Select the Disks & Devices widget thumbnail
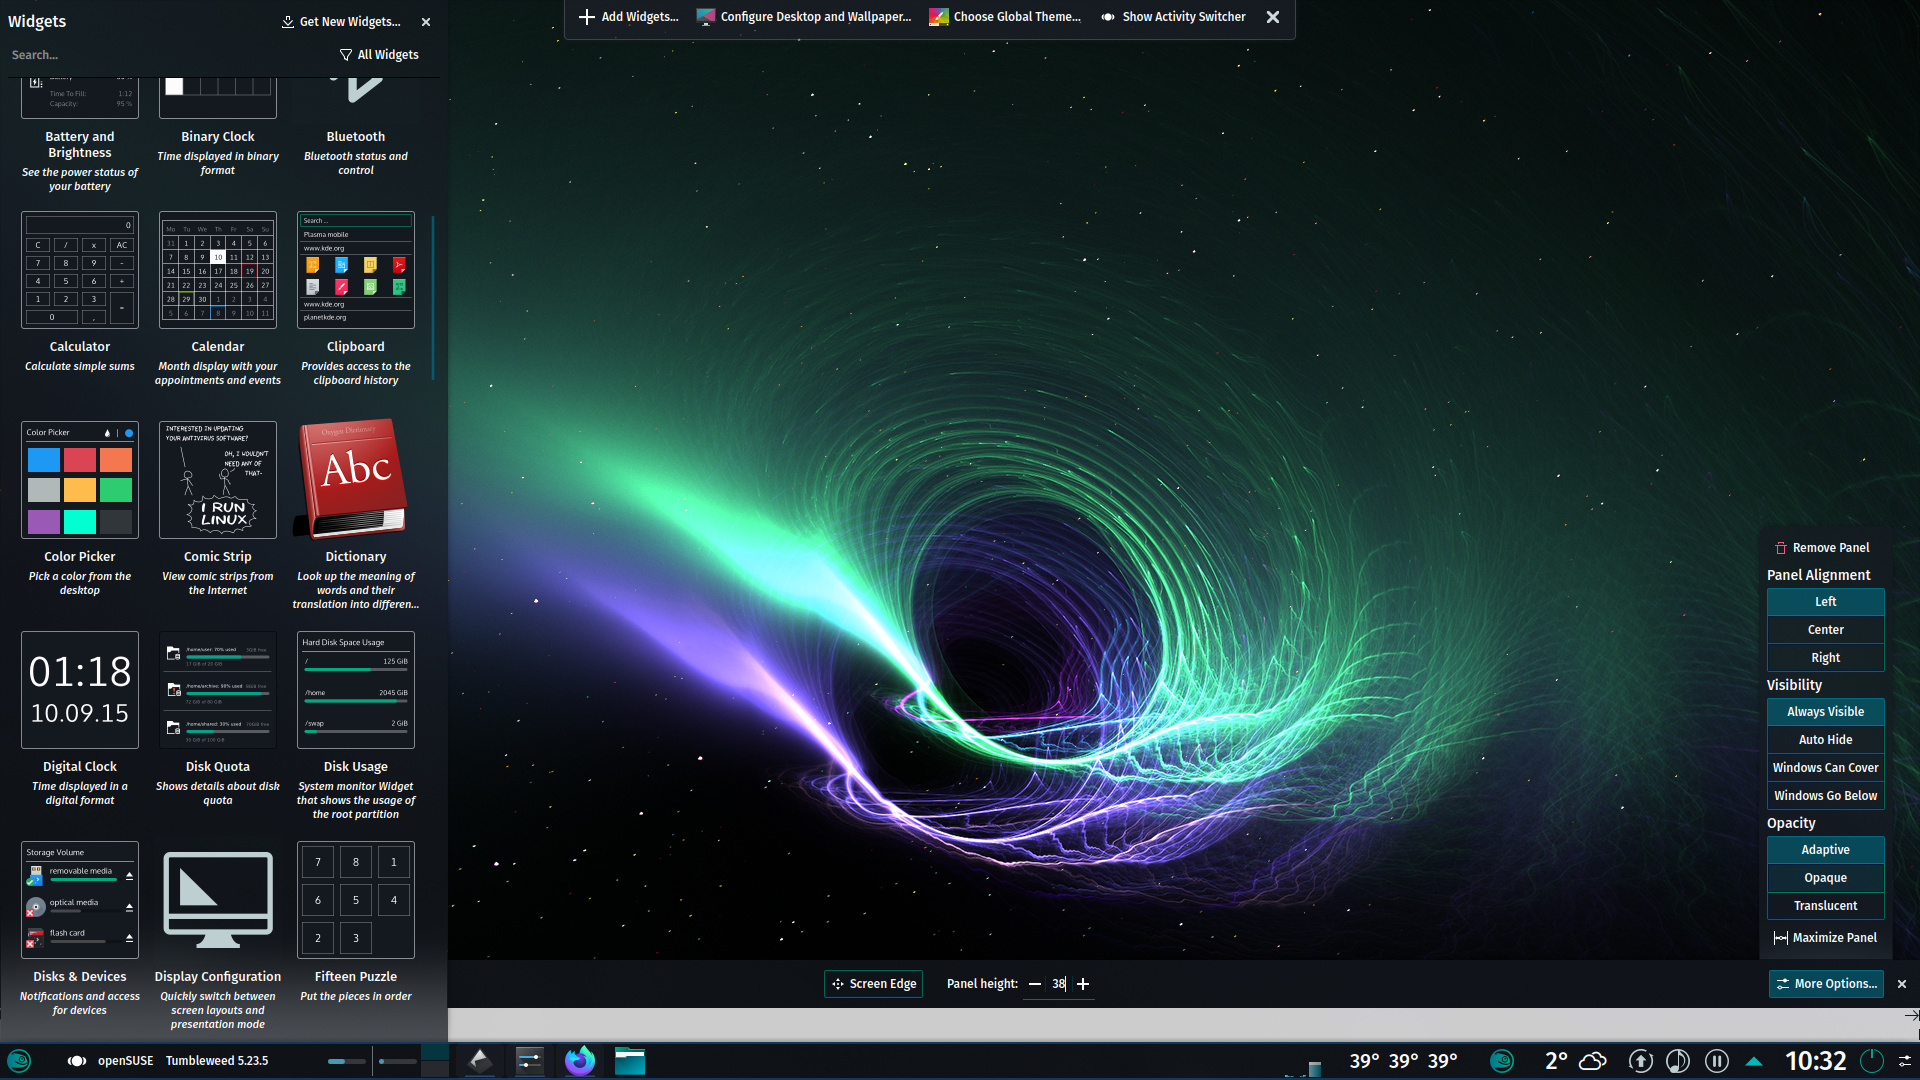This screenshot has height=1080, width=1920. click(80, 900)
